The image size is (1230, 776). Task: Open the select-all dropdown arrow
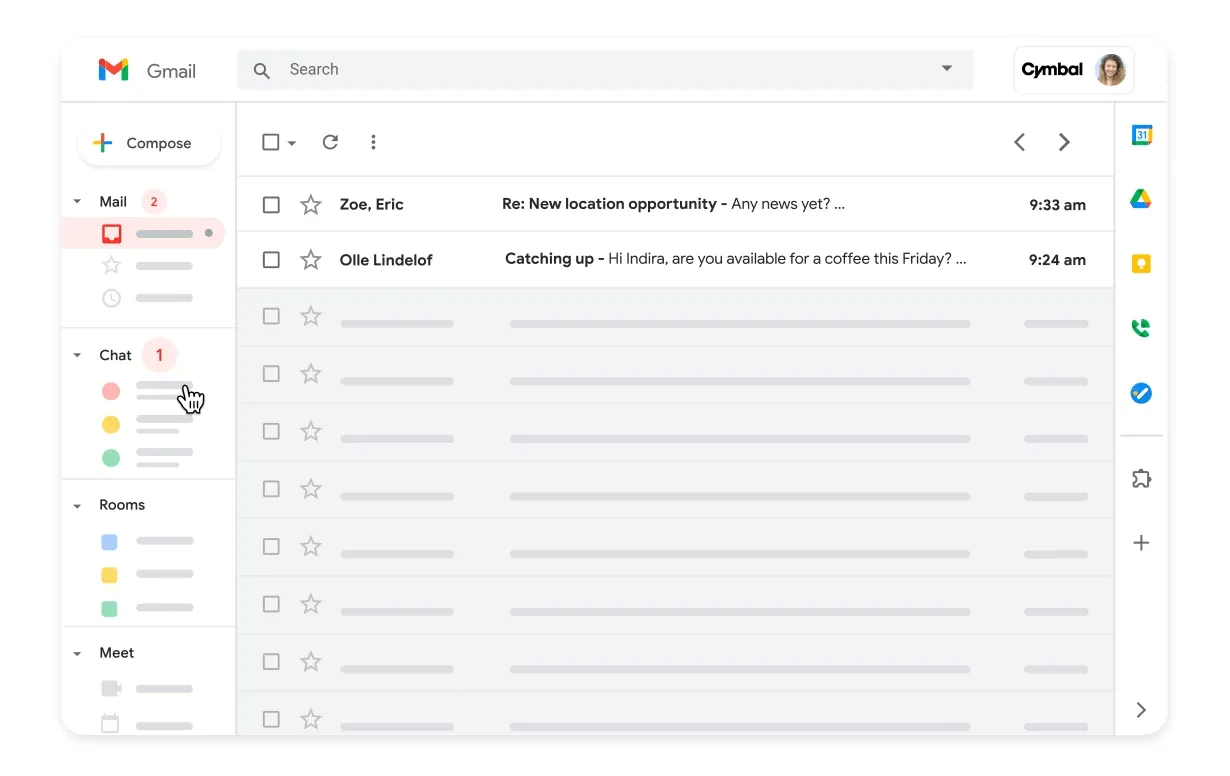tap(292, 143)
